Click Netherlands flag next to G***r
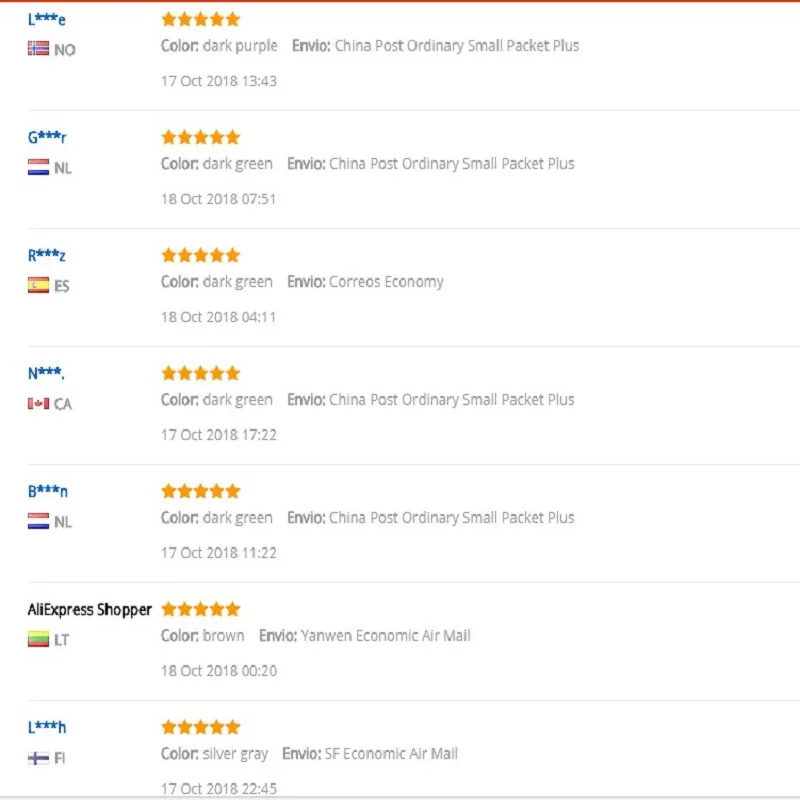 tap(38, 167)
